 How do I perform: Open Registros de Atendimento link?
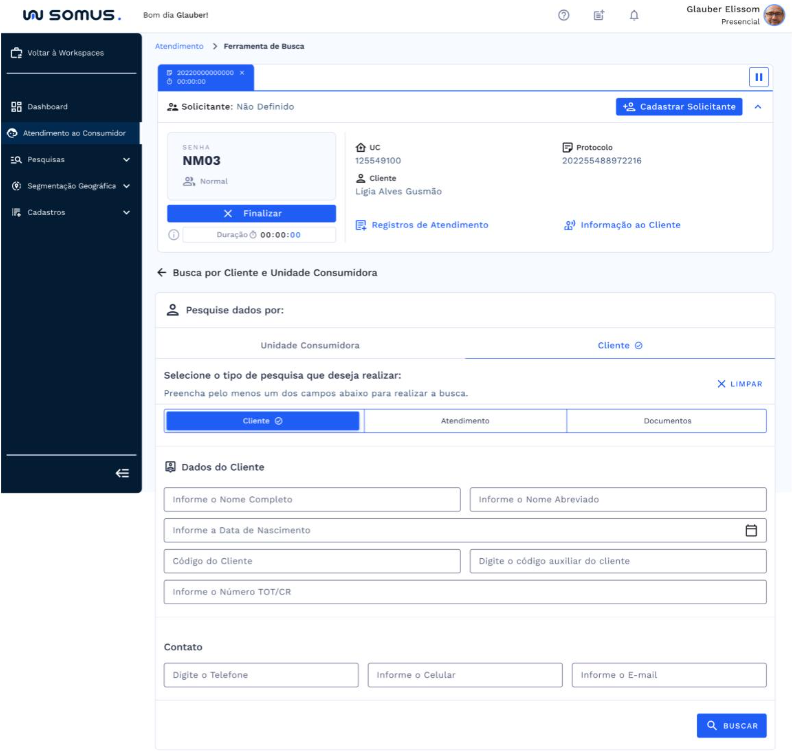pos(423,225)
